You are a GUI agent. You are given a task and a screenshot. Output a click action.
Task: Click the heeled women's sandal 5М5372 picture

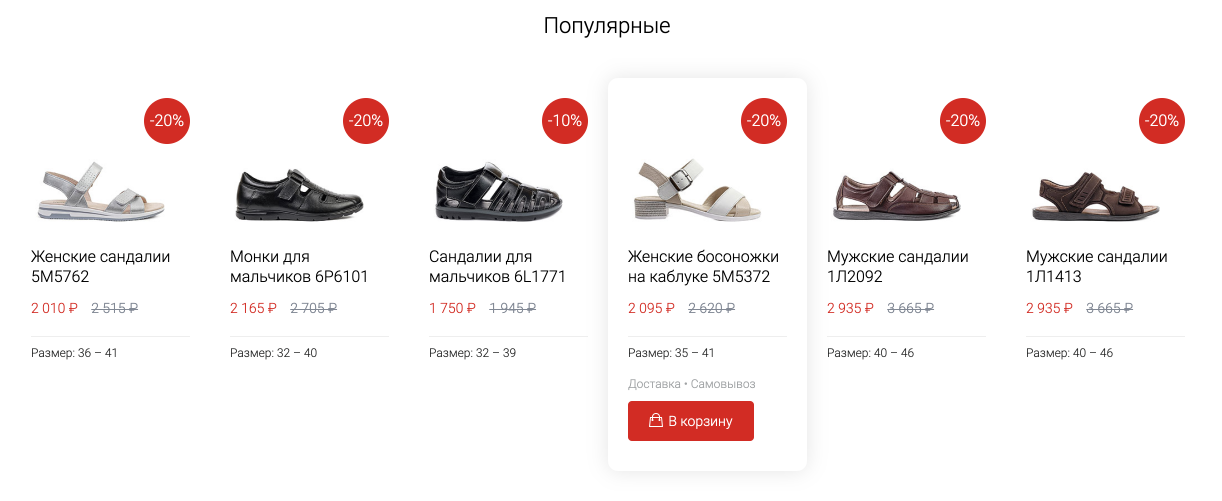coord(697,190)
